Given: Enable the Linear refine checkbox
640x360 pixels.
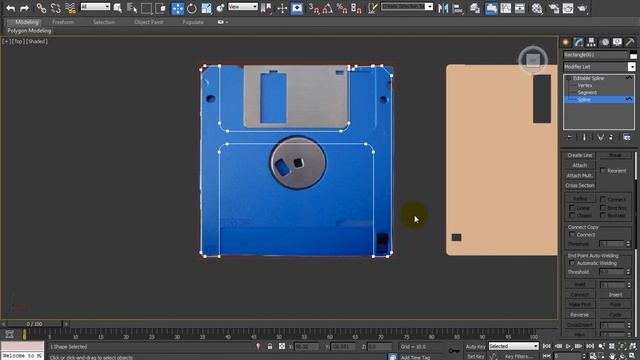Looking at the screenshot, I should click(x=572, y=207).
